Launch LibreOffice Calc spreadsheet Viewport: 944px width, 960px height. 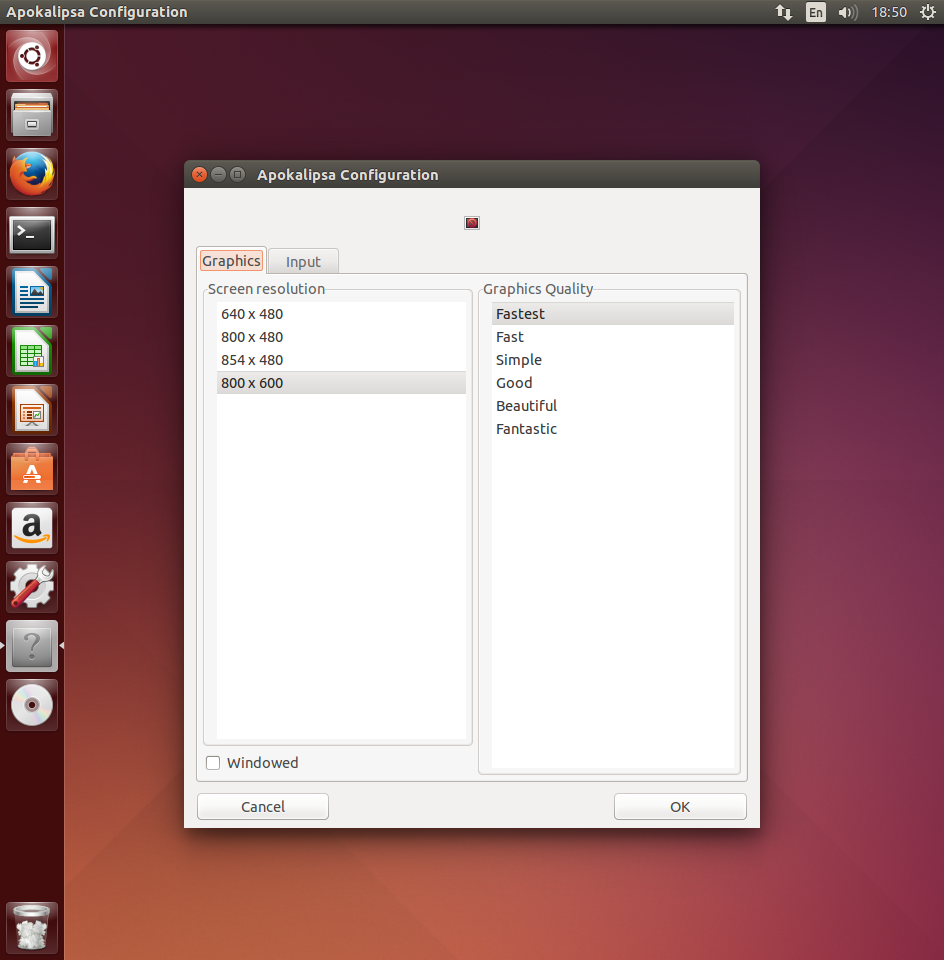[x=32, y=351]
